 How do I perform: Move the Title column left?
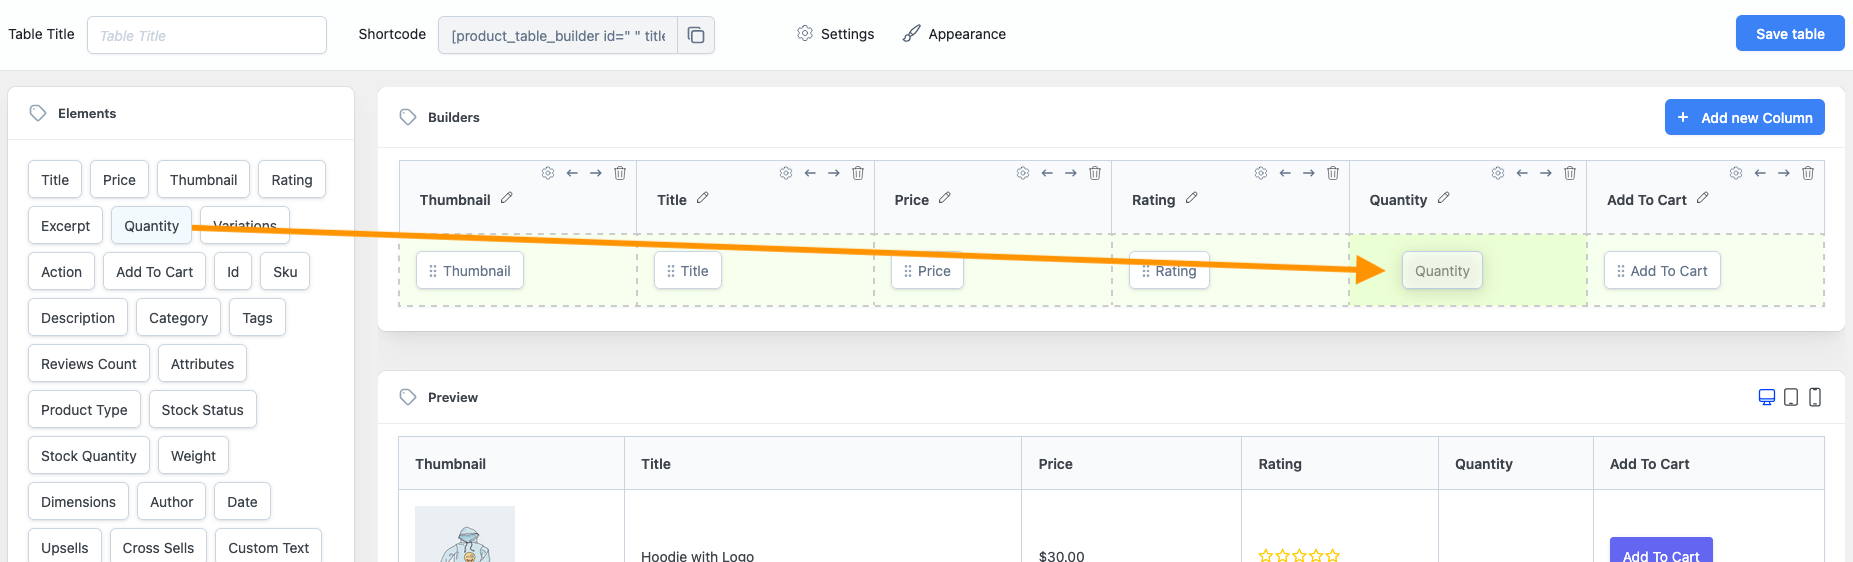(810, 173)
